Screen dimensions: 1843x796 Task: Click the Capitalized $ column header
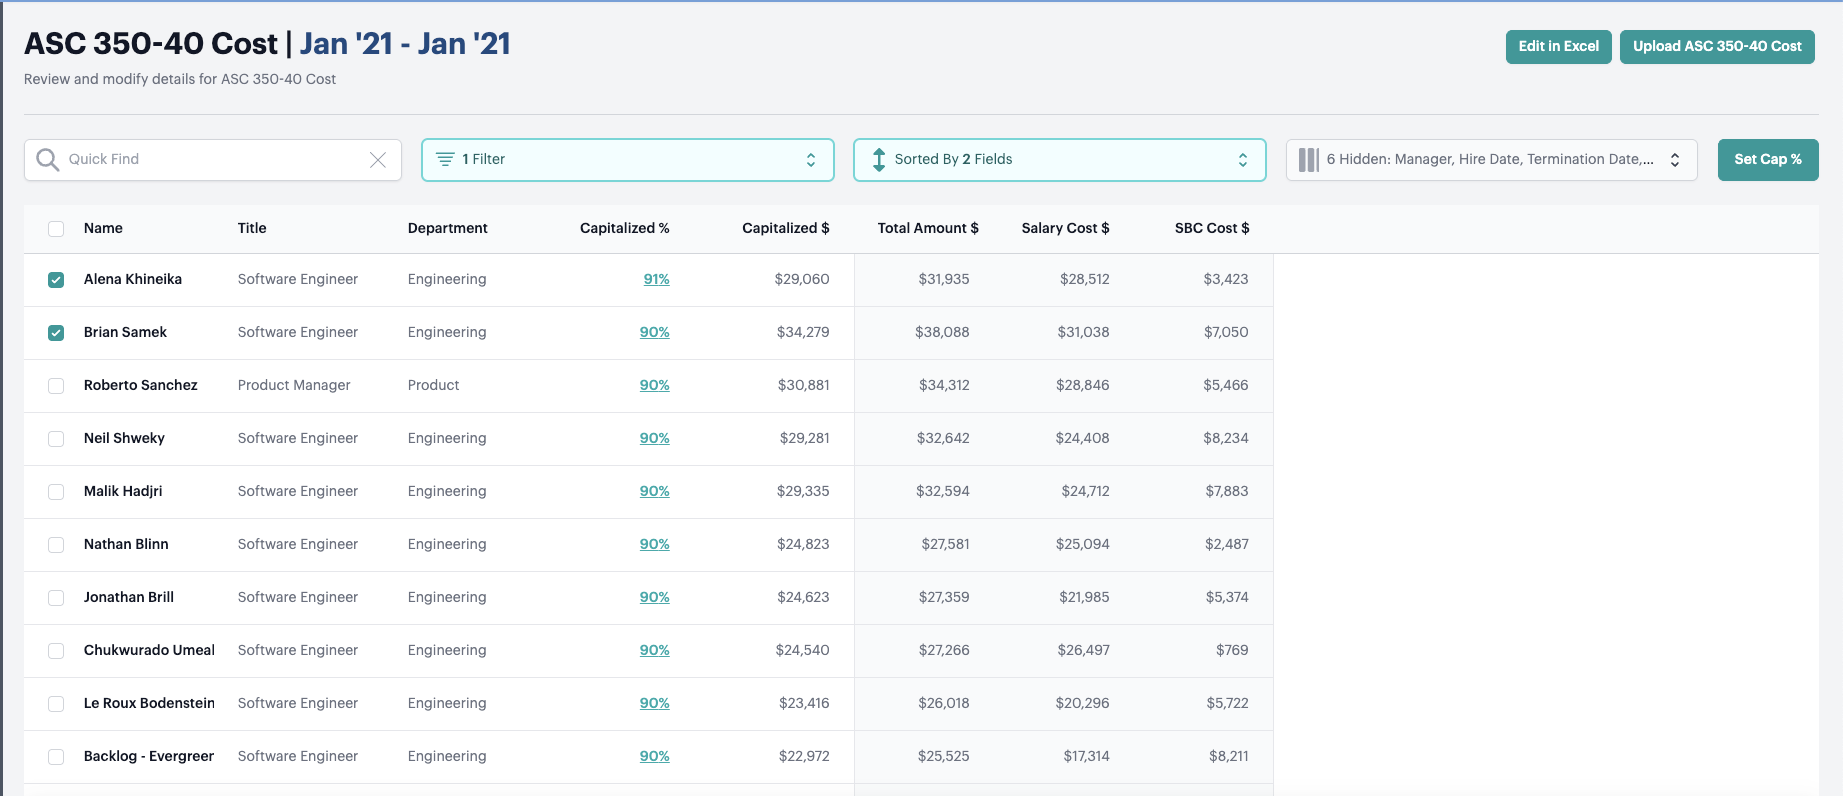pyautogui.click(x=785, y=228)
